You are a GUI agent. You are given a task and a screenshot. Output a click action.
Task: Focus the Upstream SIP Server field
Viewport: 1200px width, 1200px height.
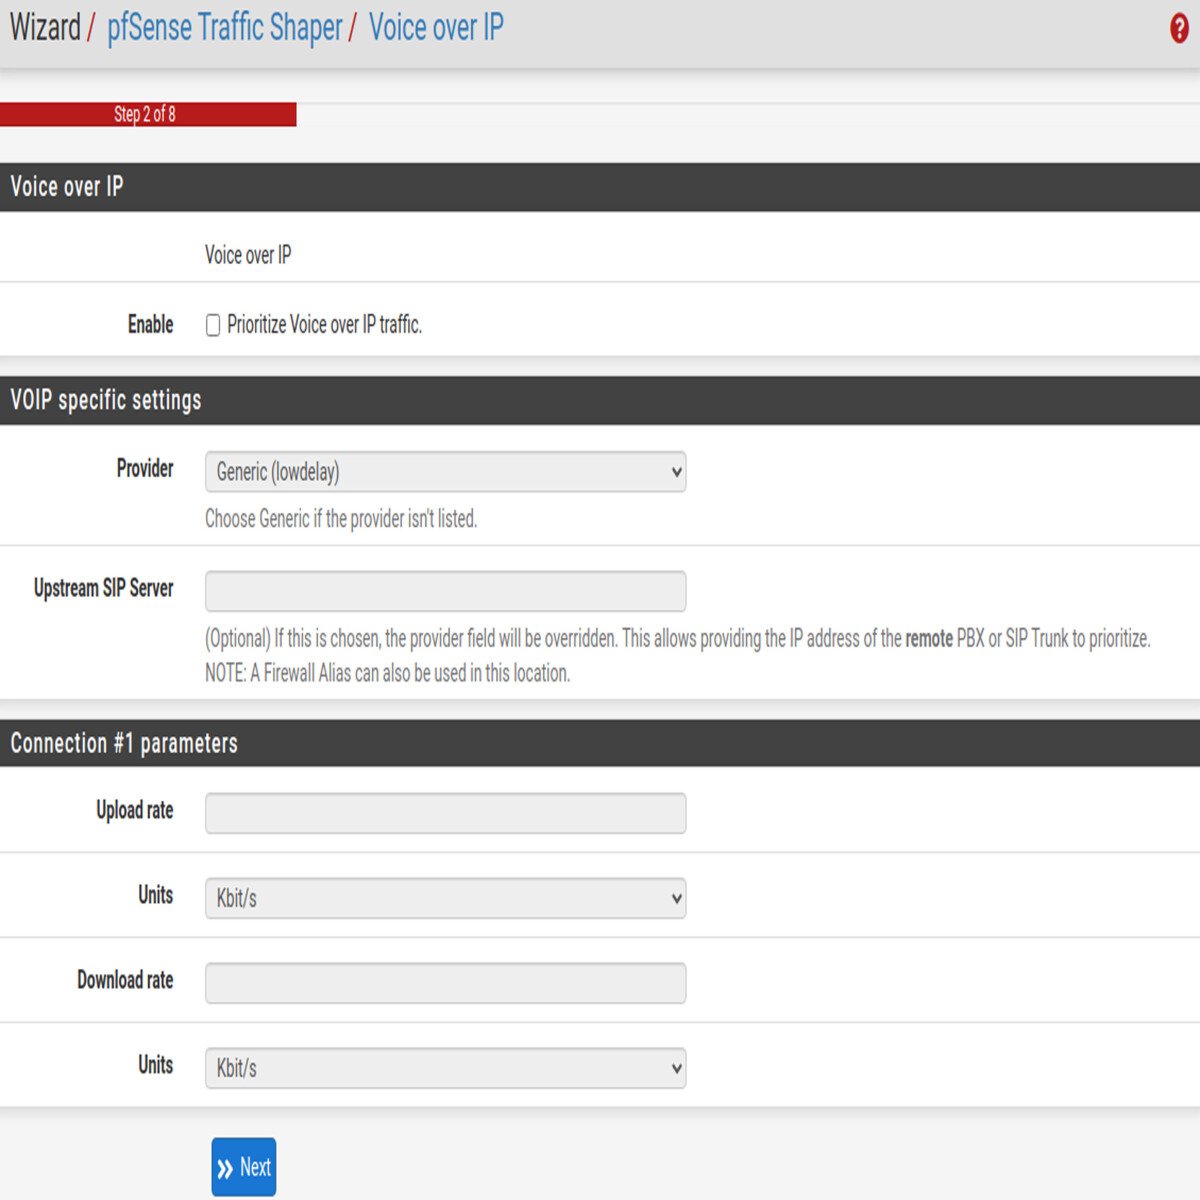click(445, 591)
